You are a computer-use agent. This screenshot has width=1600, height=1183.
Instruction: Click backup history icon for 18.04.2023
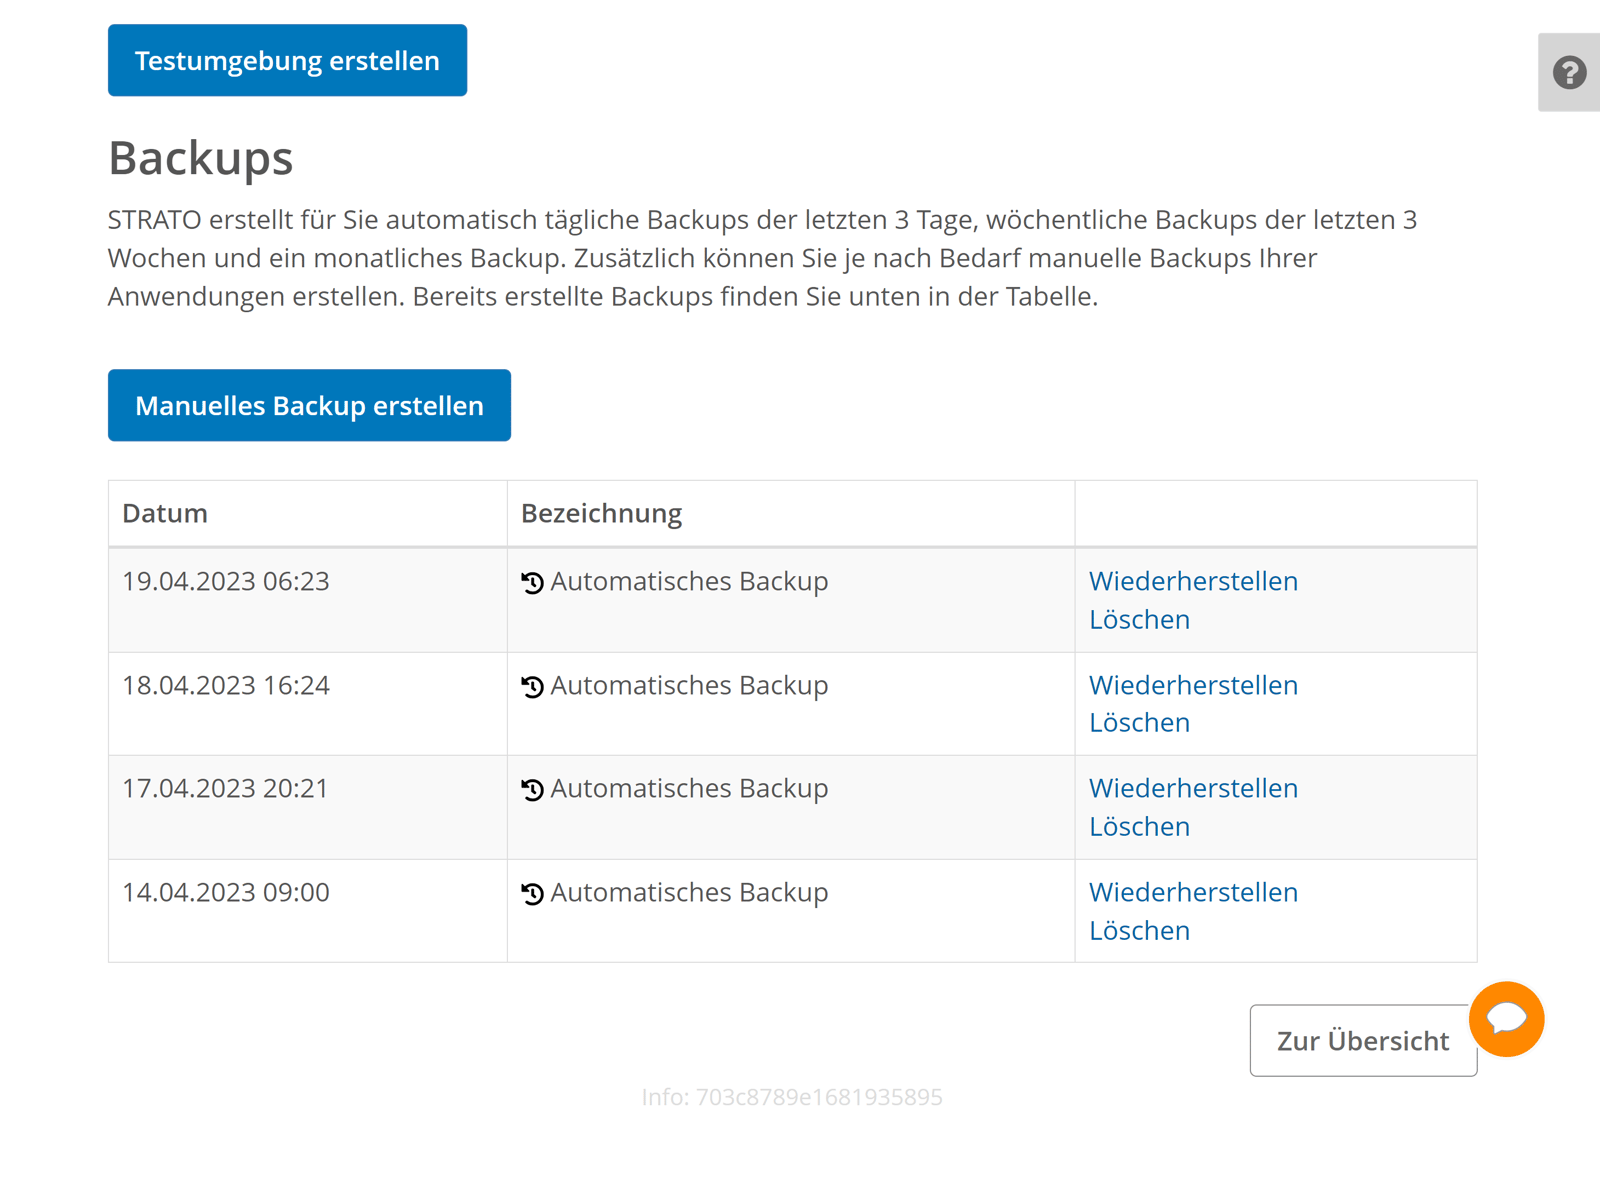[533, 687]
